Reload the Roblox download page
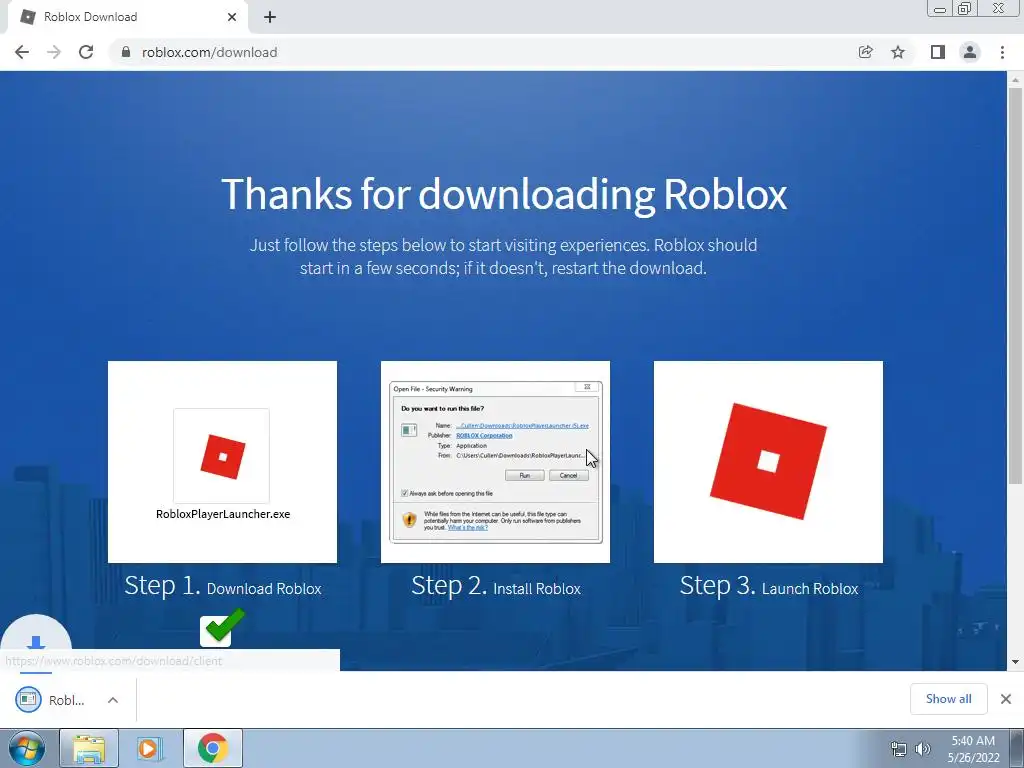 click(86, 52)
